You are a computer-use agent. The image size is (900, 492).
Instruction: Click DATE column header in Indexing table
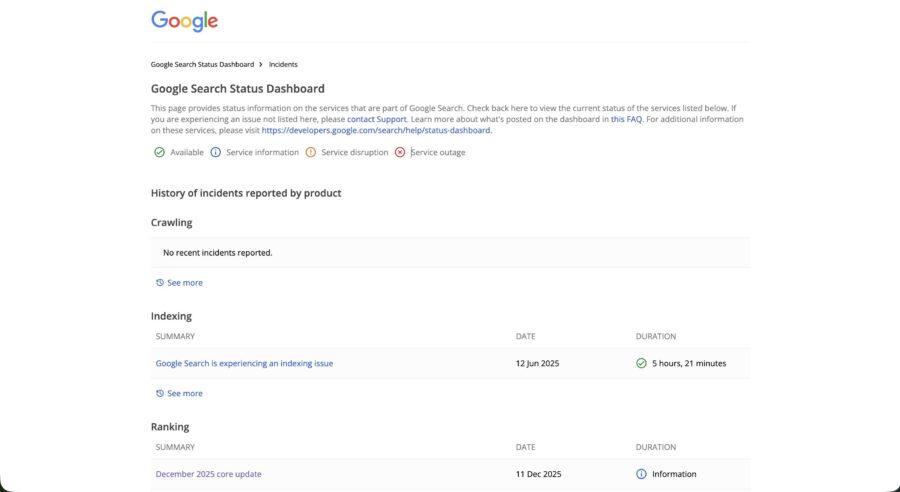click(525, 336)
